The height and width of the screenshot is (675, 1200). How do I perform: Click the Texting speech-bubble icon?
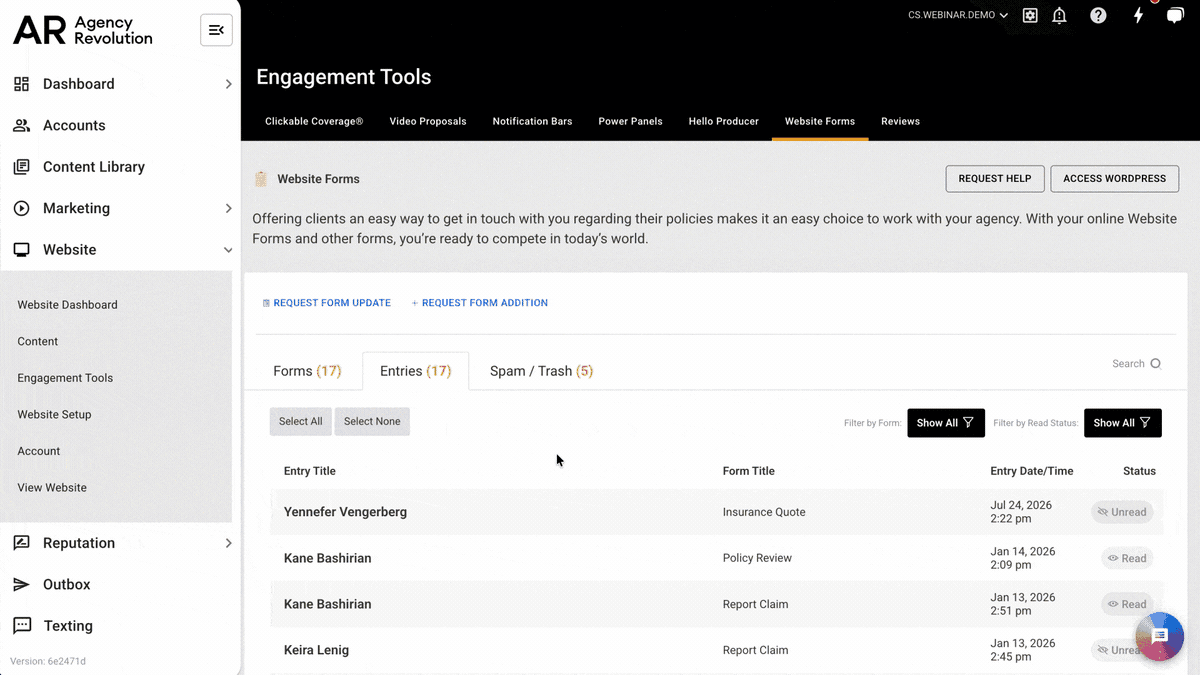(21, 626)
